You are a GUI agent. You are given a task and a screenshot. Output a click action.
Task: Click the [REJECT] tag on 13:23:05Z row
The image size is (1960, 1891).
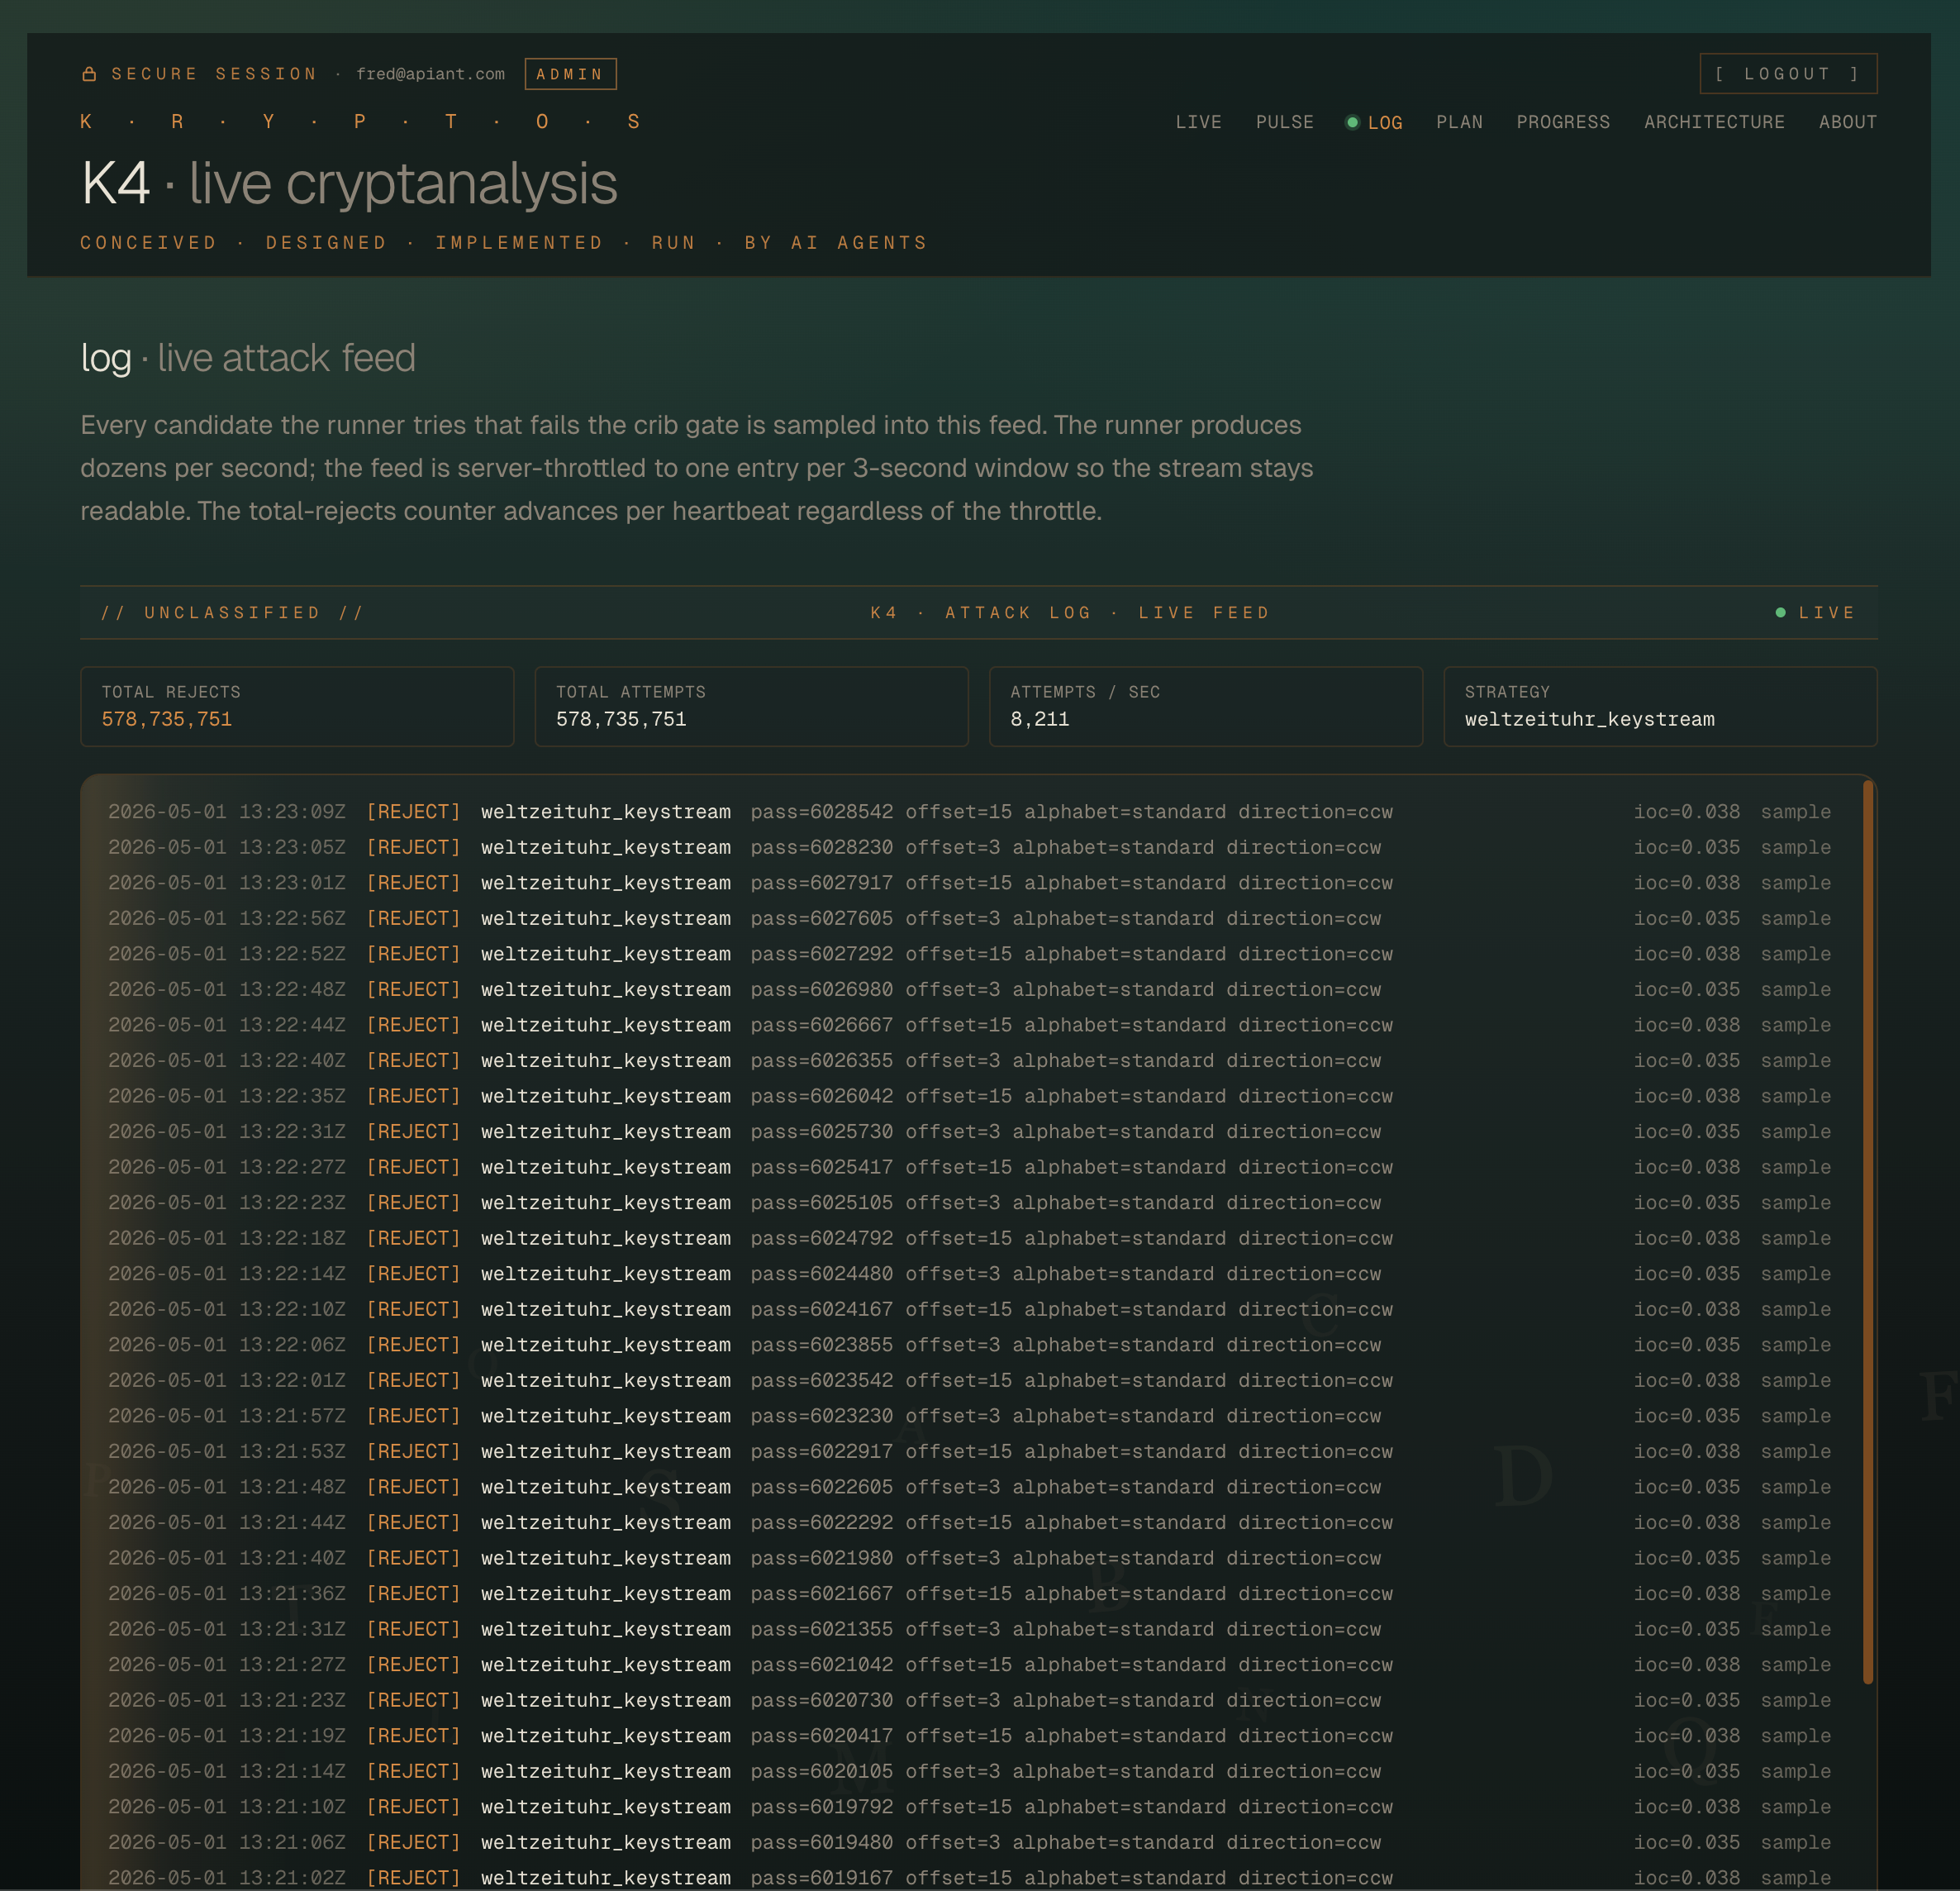[413, 847]
